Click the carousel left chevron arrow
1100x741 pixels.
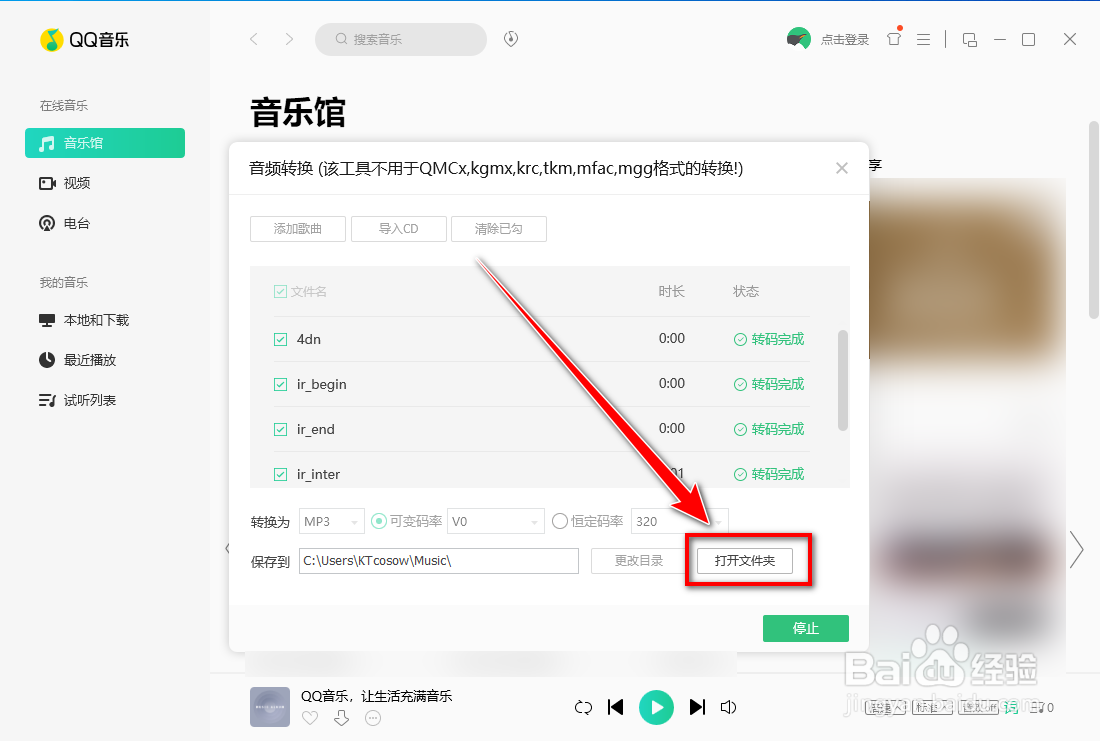point(227,549)
